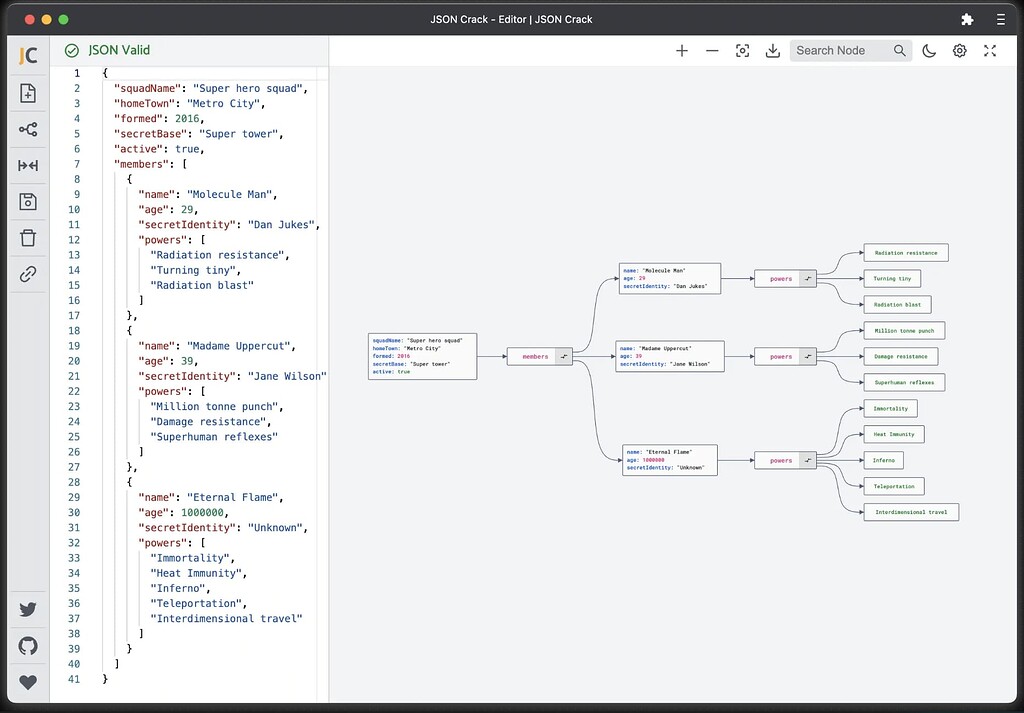This screenshot has height=713, width=1024.
Task: Open the GitHub icon in sidebar
Action: click(x=28, y=646)
